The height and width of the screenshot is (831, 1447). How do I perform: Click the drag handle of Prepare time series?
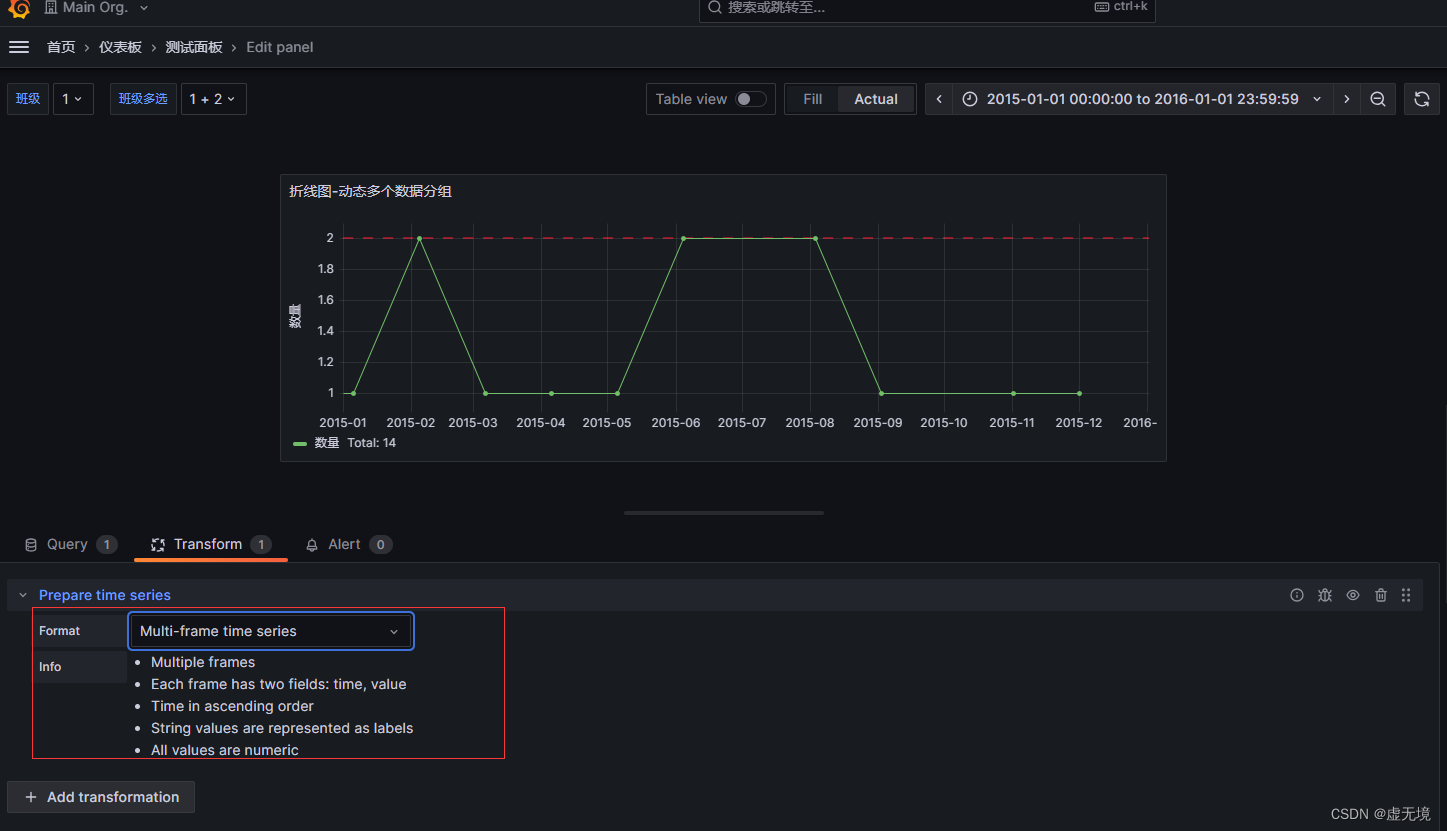point(1406,595)
